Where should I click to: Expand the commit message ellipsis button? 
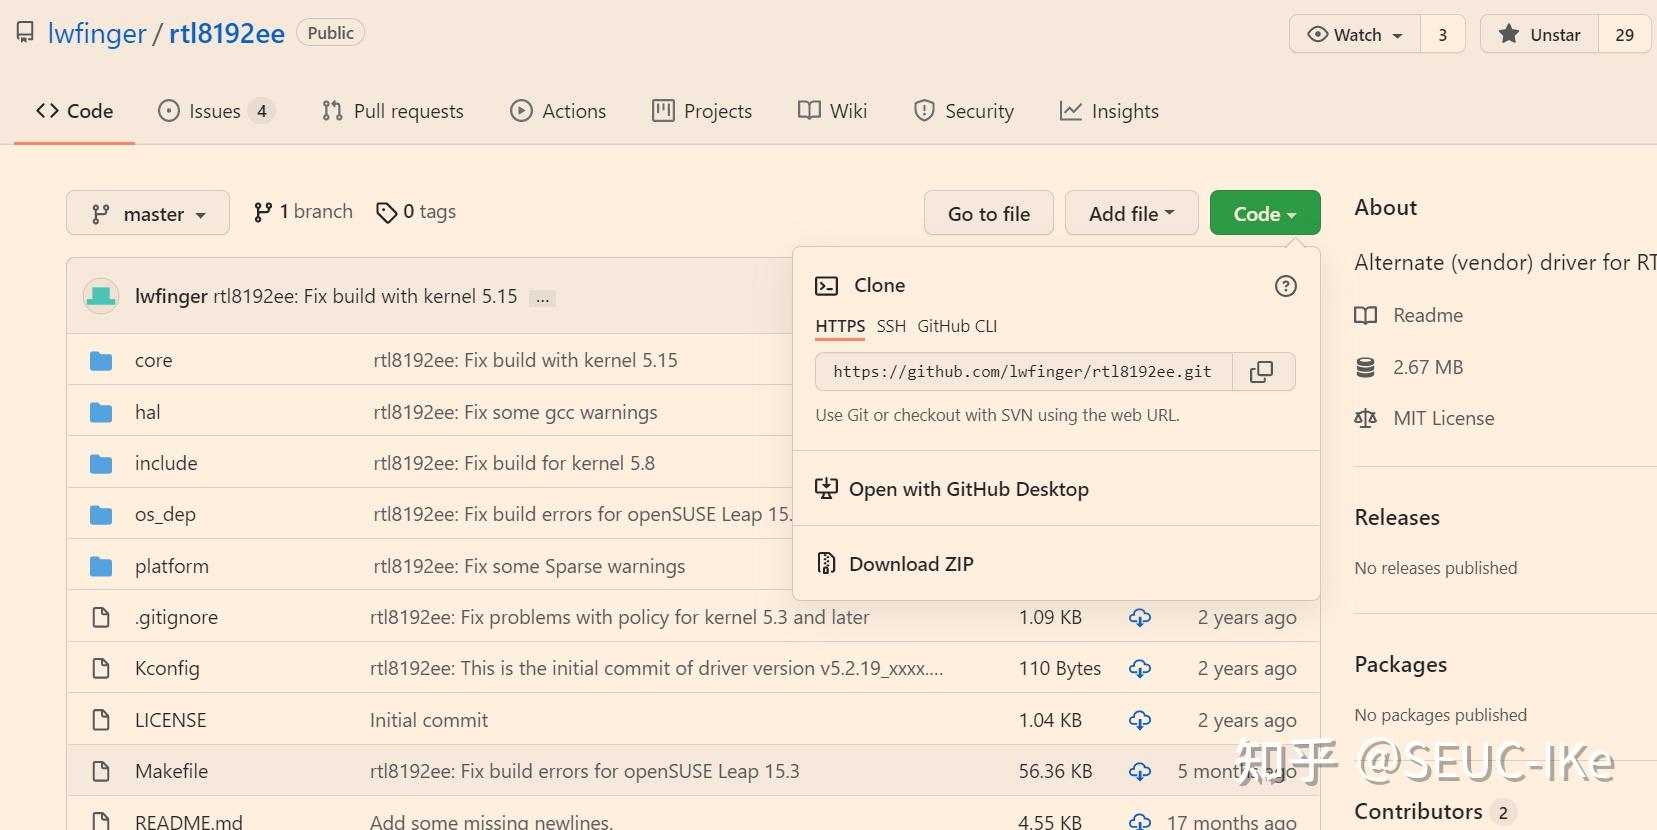coord(542,298)
